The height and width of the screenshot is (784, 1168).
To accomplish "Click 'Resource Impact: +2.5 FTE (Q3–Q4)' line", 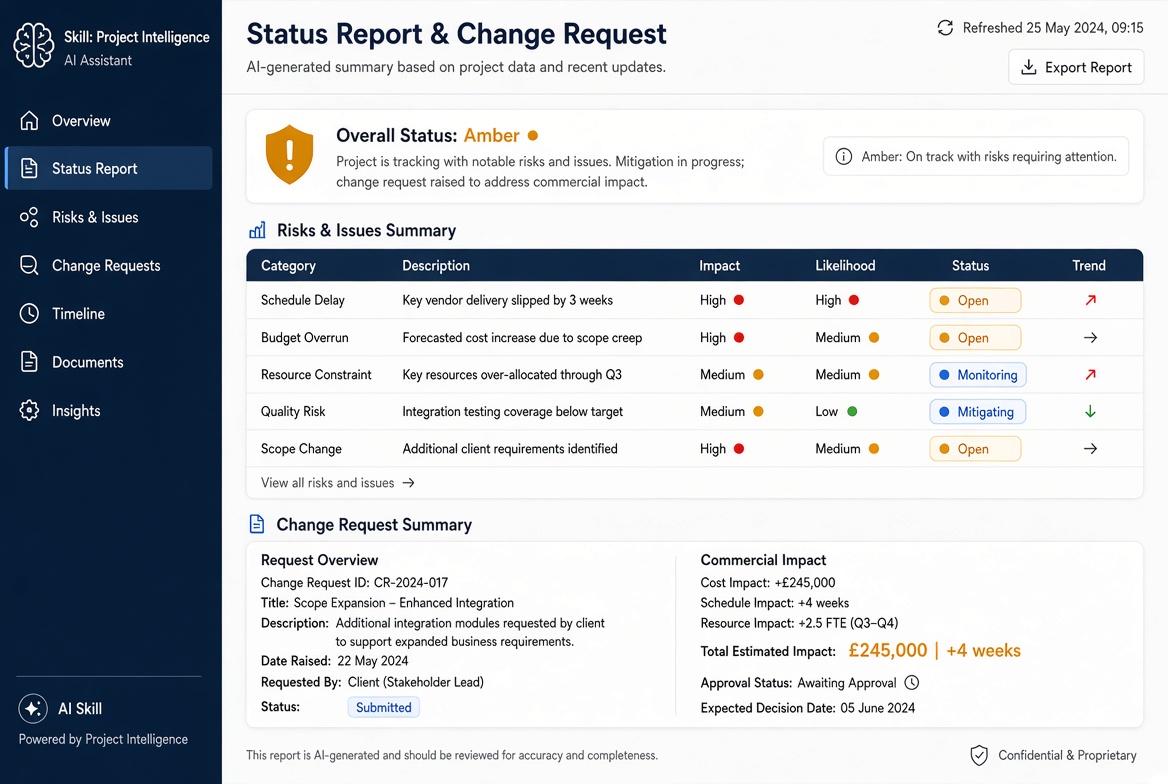I will click(799, 623).
